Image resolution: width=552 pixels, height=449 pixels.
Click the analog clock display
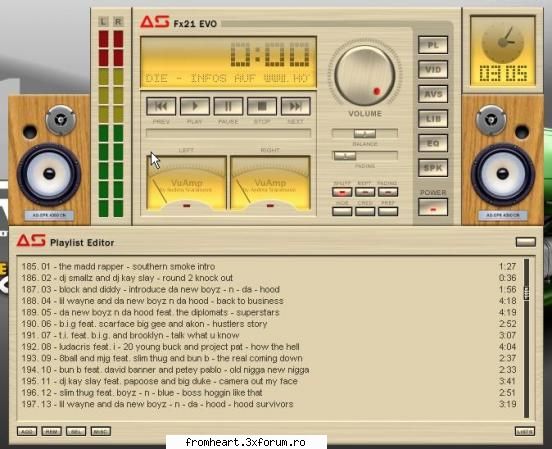[502, 43]
